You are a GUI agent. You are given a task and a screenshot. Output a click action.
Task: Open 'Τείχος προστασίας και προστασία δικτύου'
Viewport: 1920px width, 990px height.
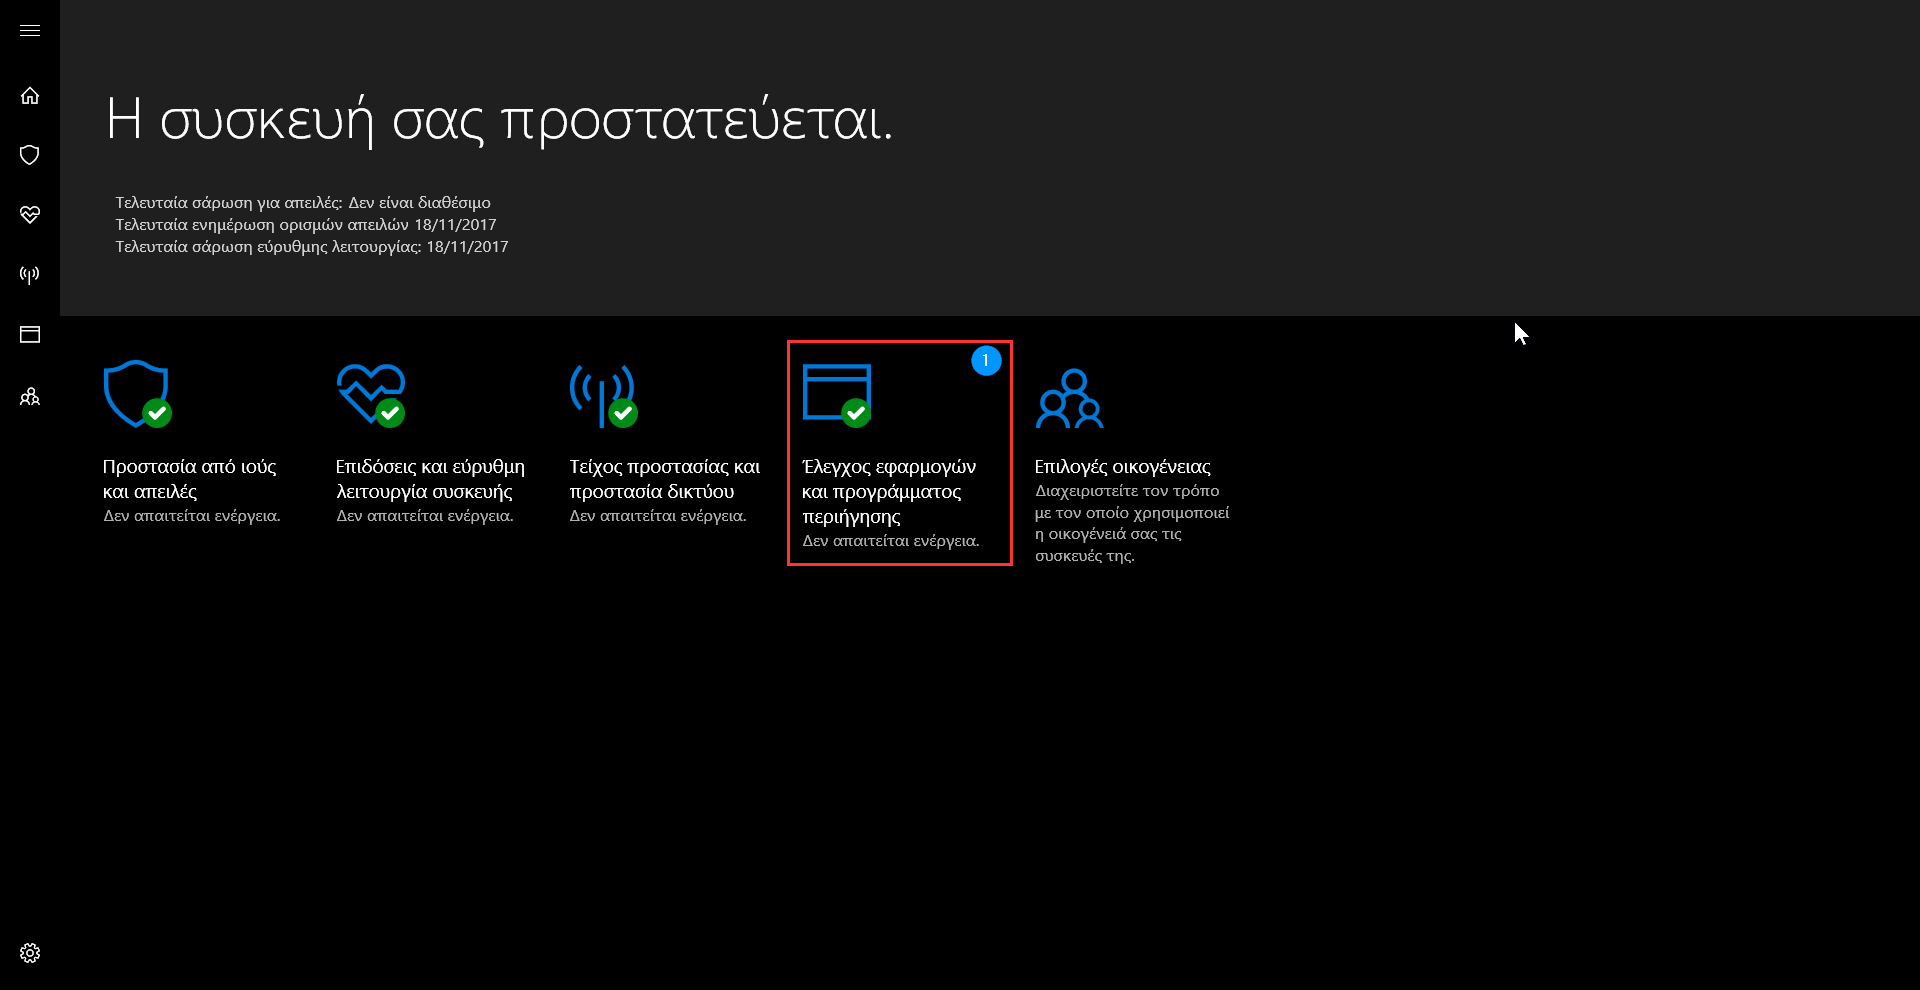pyautogui.click(x=665, y=479)
